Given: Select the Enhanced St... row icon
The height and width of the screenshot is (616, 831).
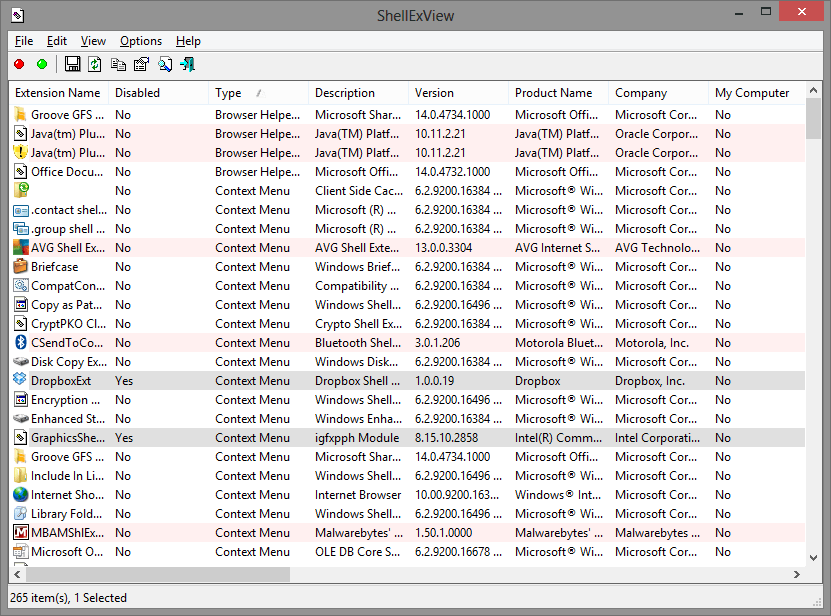Looking at the screenshot, I should tap(20, 418).
